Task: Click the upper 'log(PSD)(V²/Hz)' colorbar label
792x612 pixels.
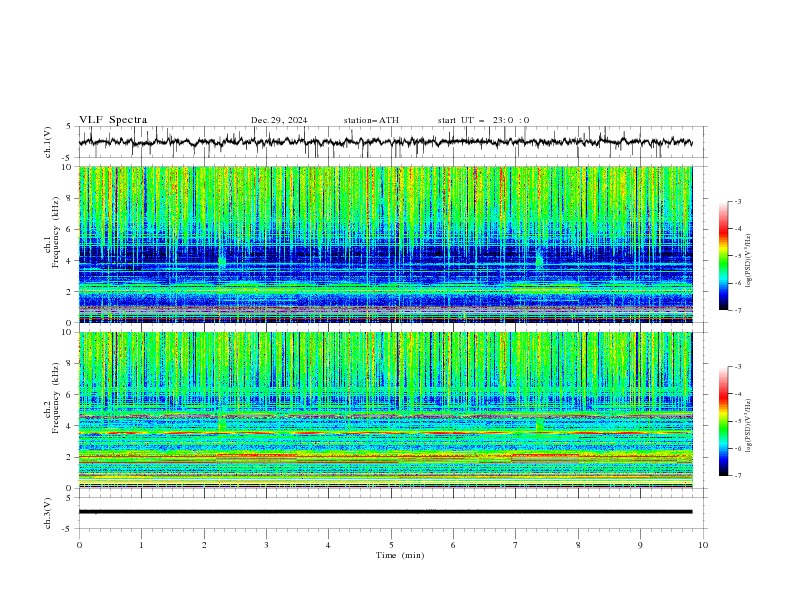Action: click(749, 261)
